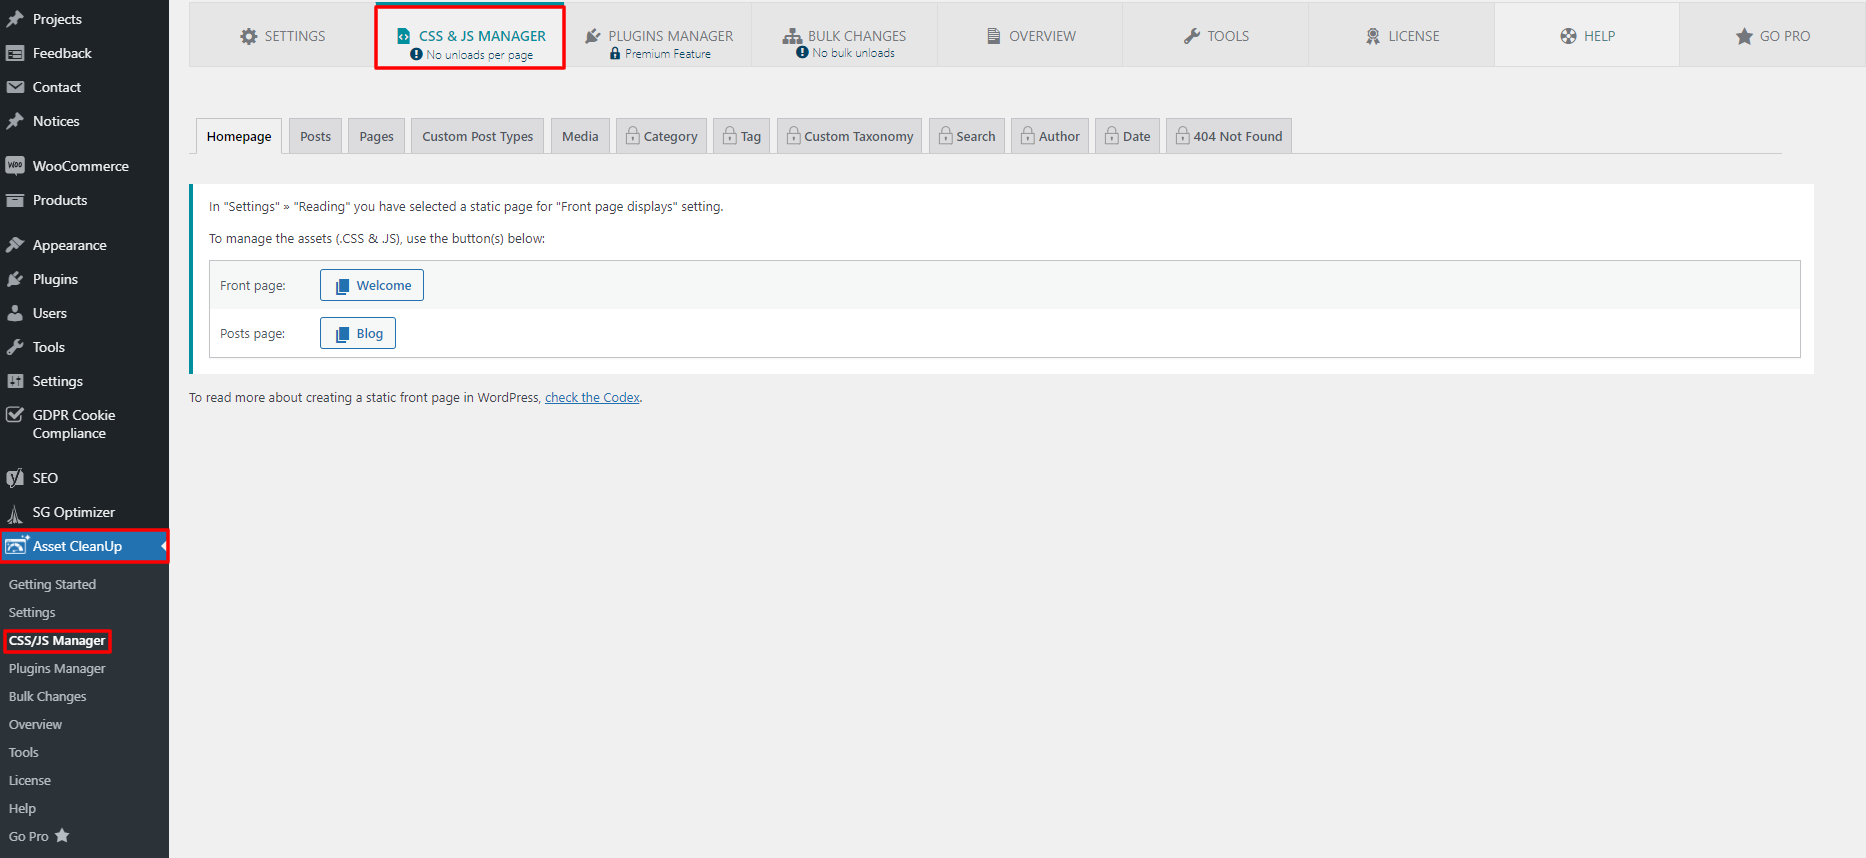Open CSS/JS Manager in sidebar submenu
The image size is (1866, 858).
[57, 640]
